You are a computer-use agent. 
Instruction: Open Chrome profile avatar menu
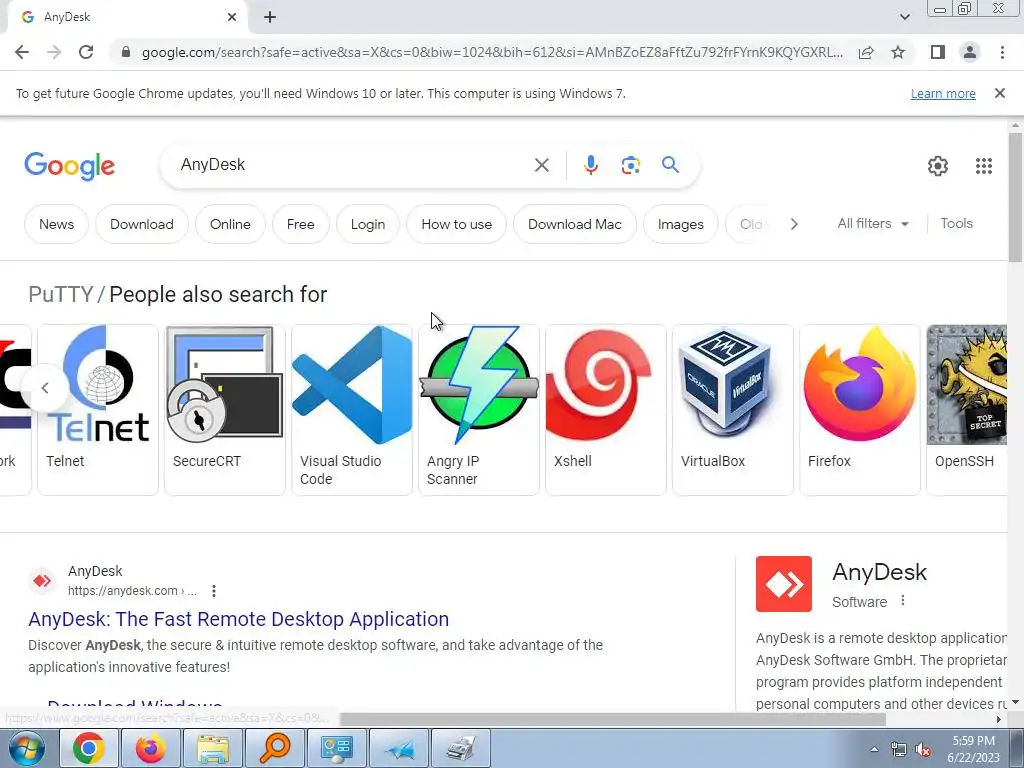click(x=970, y=52)
